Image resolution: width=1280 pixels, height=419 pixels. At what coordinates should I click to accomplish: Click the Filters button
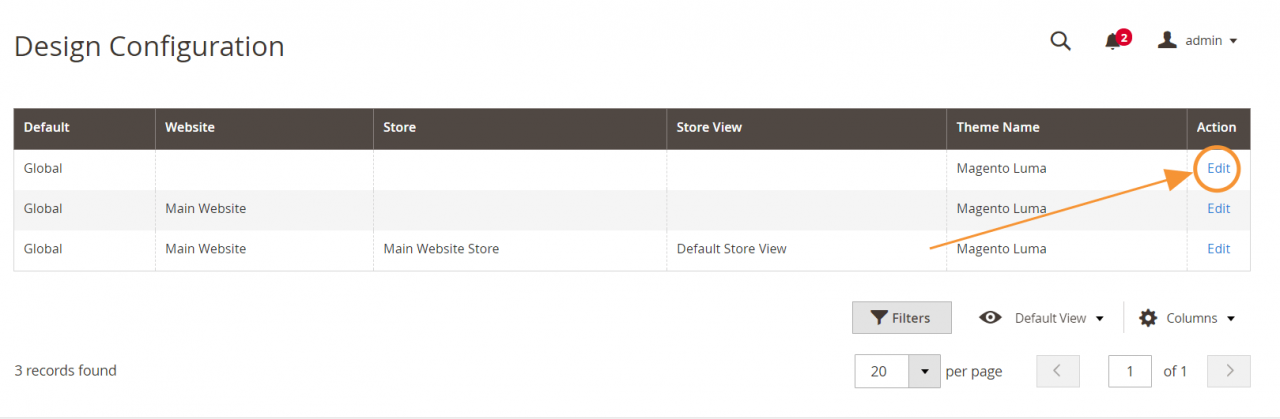902,318
